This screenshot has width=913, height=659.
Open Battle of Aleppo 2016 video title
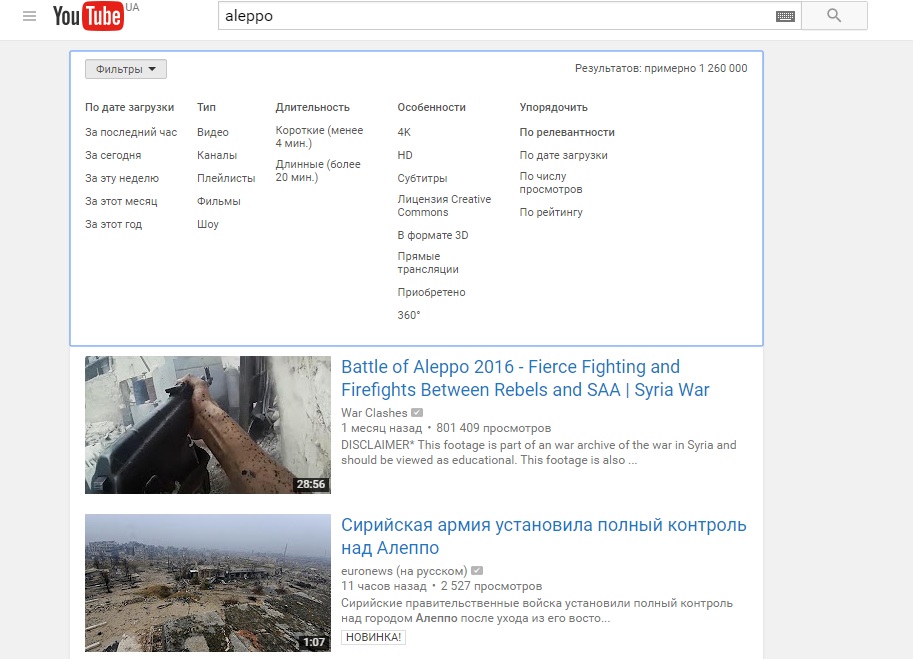(525, 378)
